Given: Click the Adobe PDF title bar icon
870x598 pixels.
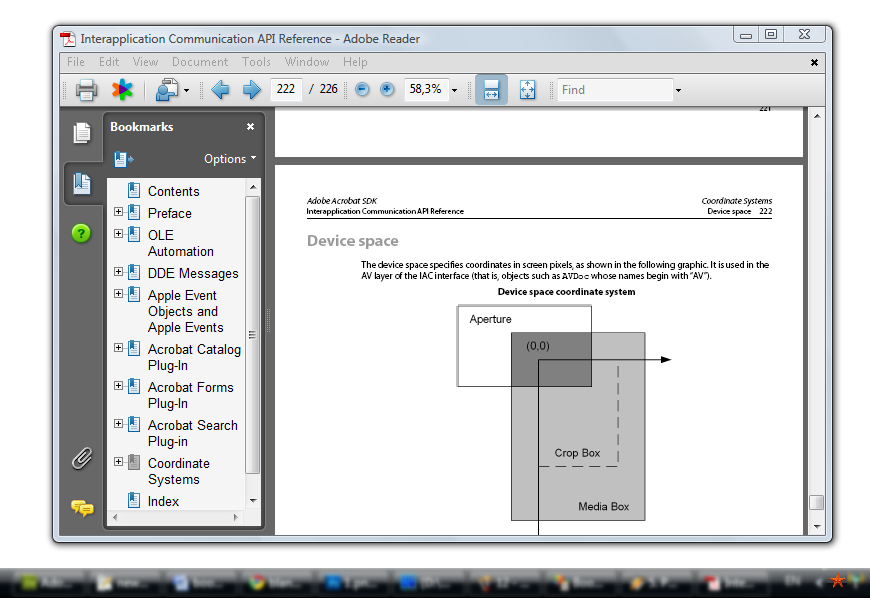Looking at the screenshot, I should 68,39.
